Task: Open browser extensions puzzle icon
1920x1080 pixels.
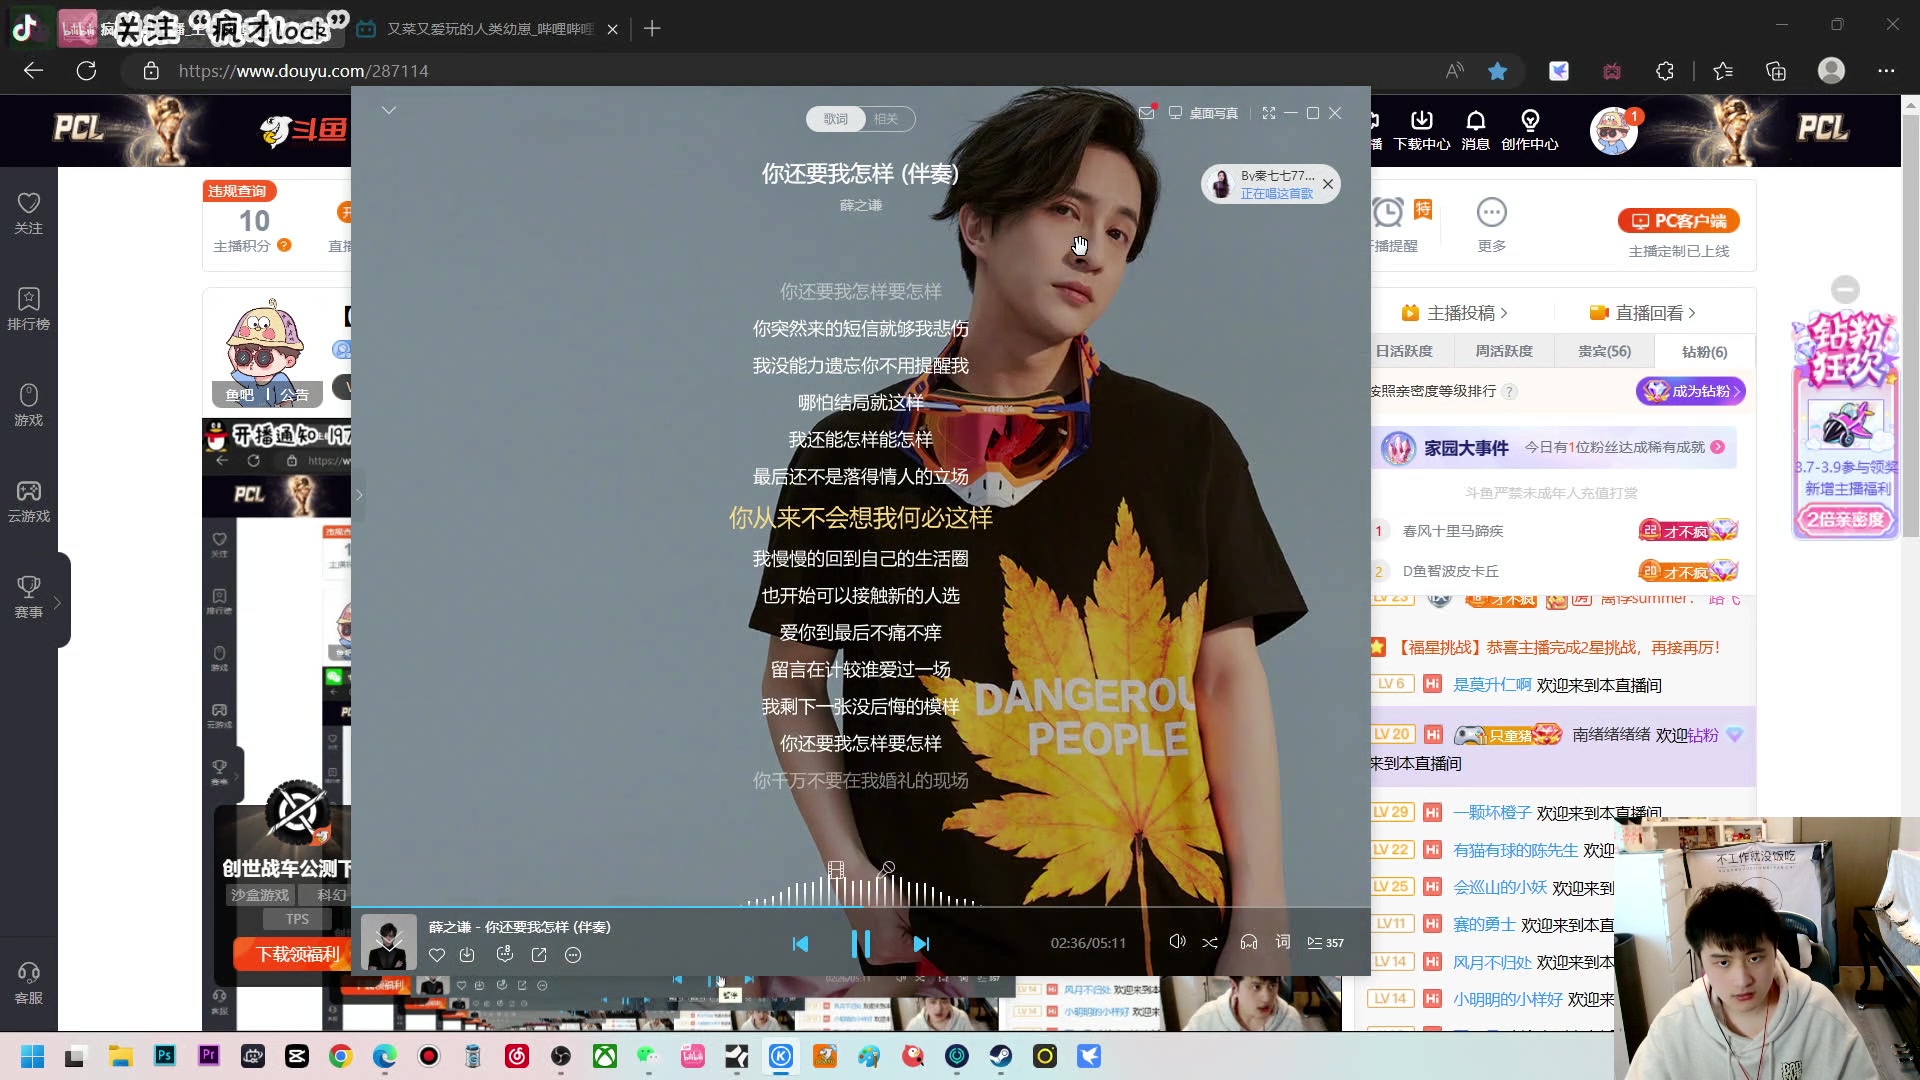Action: 1665,71
